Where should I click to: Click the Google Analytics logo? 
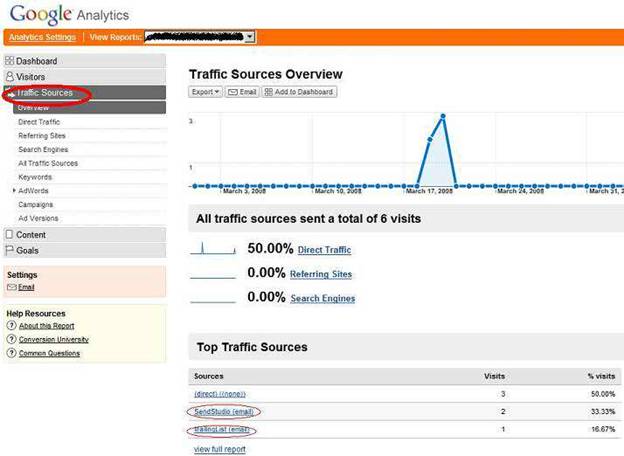click(69, 15)
